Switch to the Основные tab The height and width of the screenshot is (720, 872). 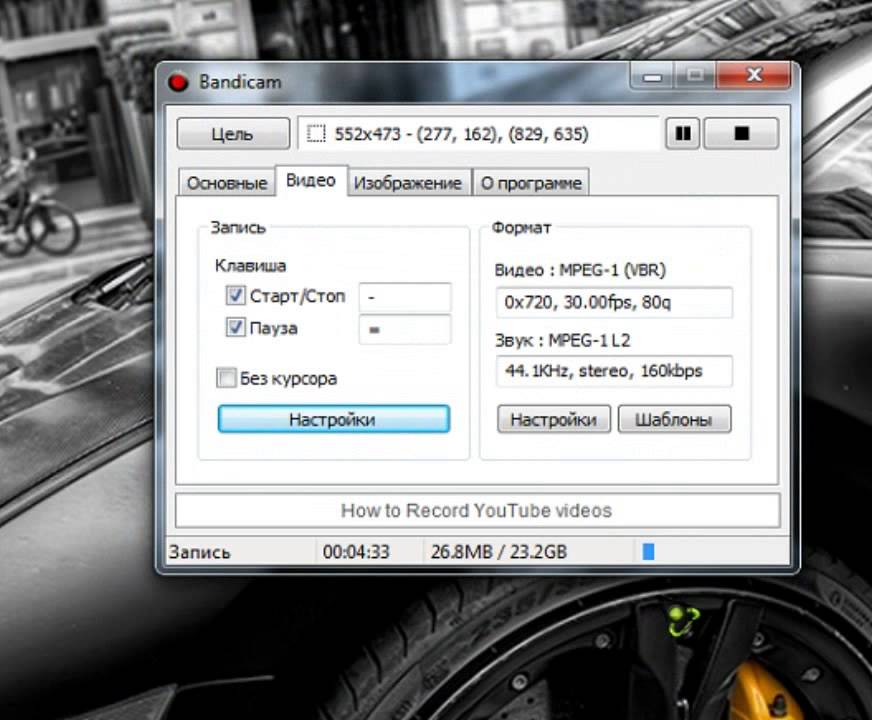point(227,183)
